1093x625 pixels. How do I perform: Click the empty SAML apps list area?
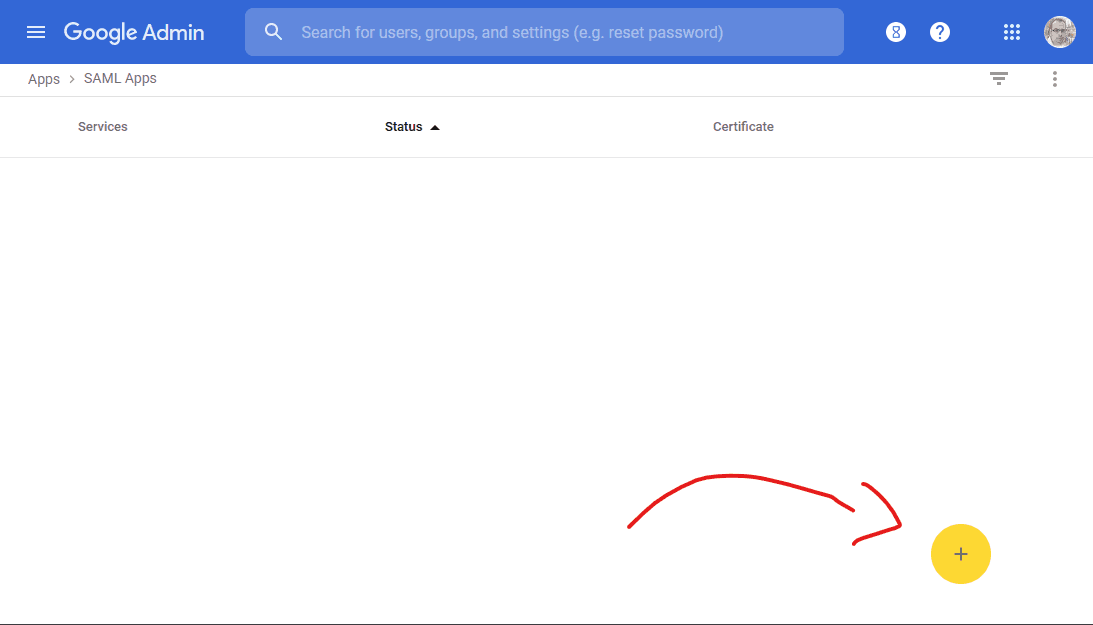pos(400,330)
